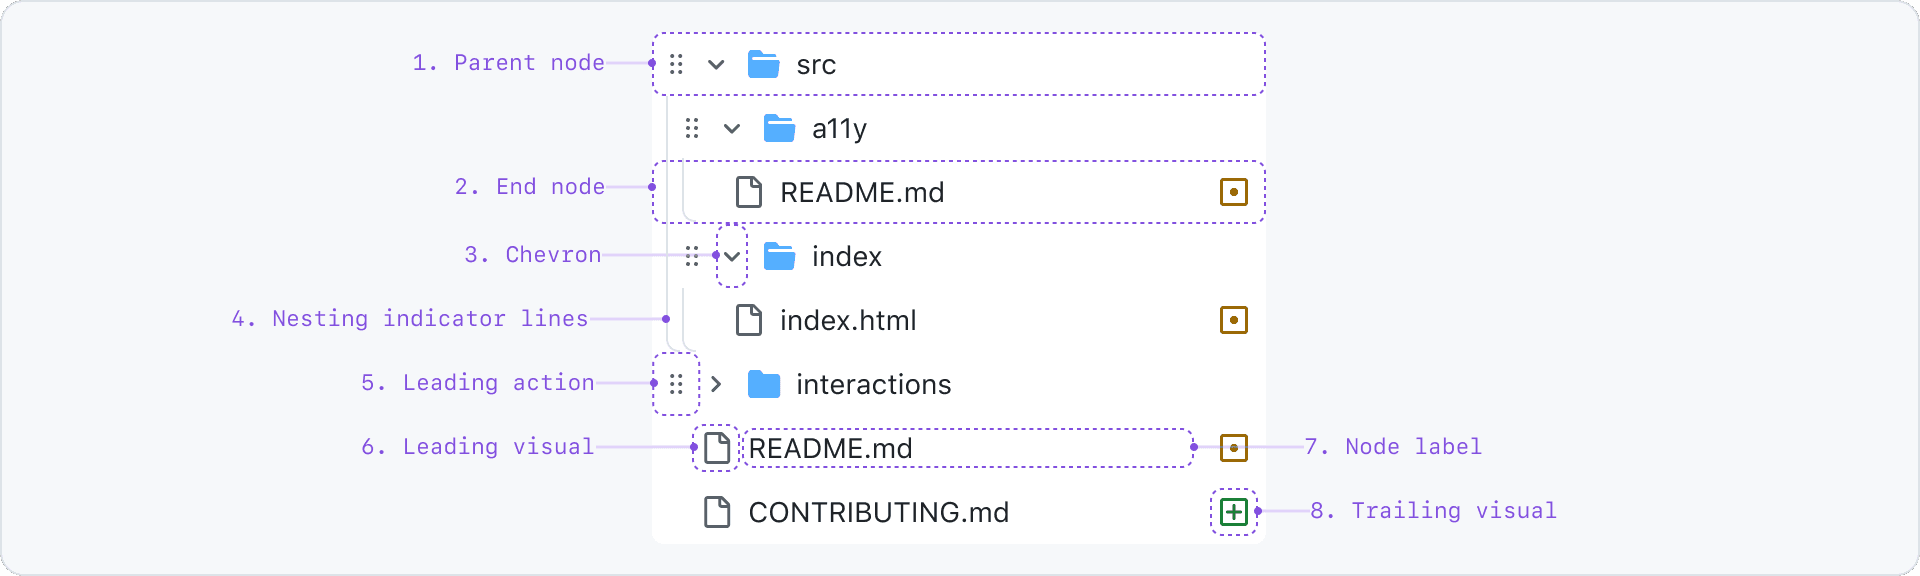This screenshot has width=1920, height=576.
Task: Click the drag handle beside index folder
Action: coord(692,256)
